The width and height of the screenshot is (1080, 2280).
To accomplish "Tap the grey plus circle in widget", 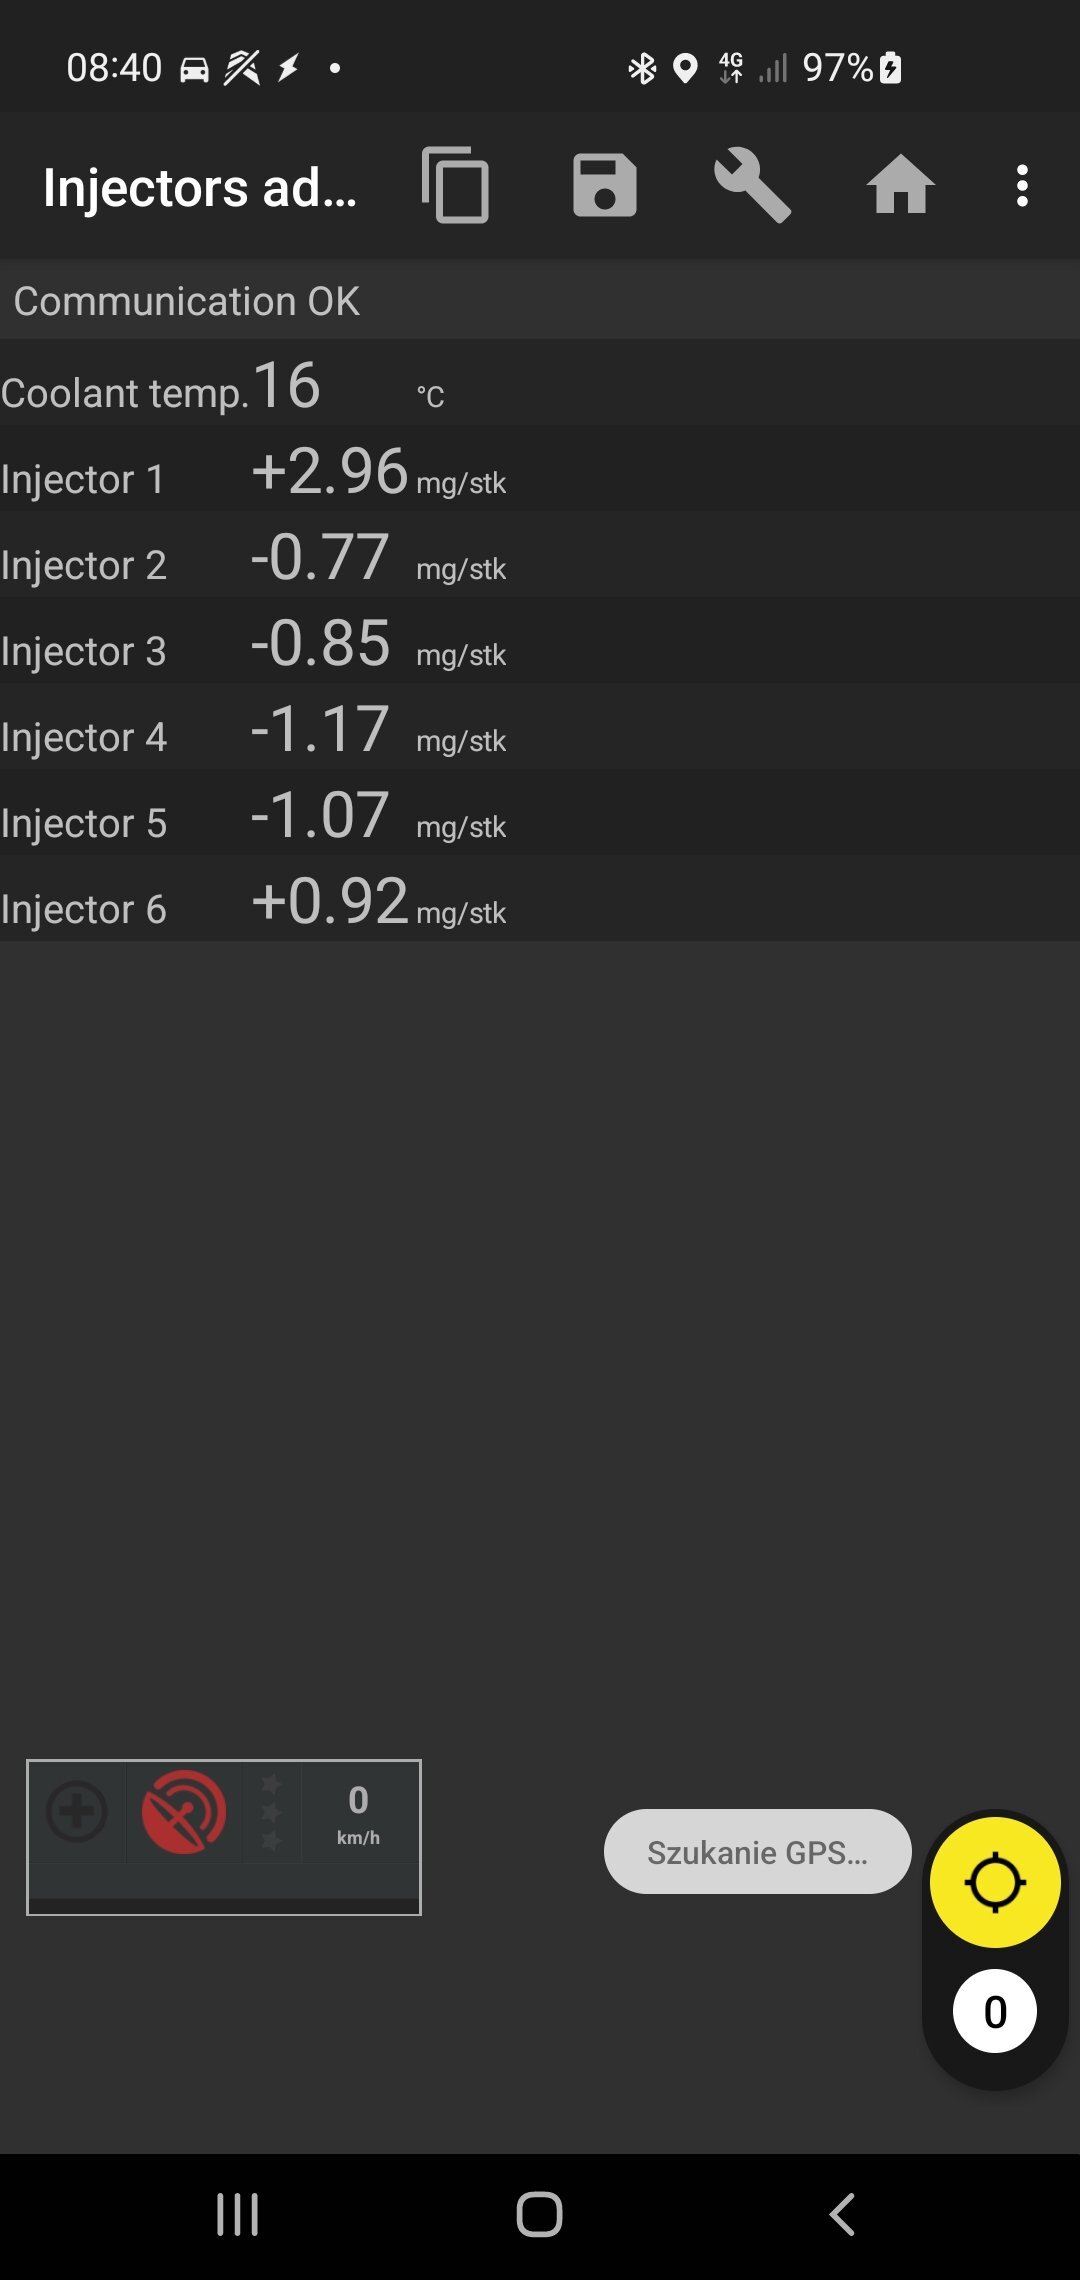I will 77,1811.
